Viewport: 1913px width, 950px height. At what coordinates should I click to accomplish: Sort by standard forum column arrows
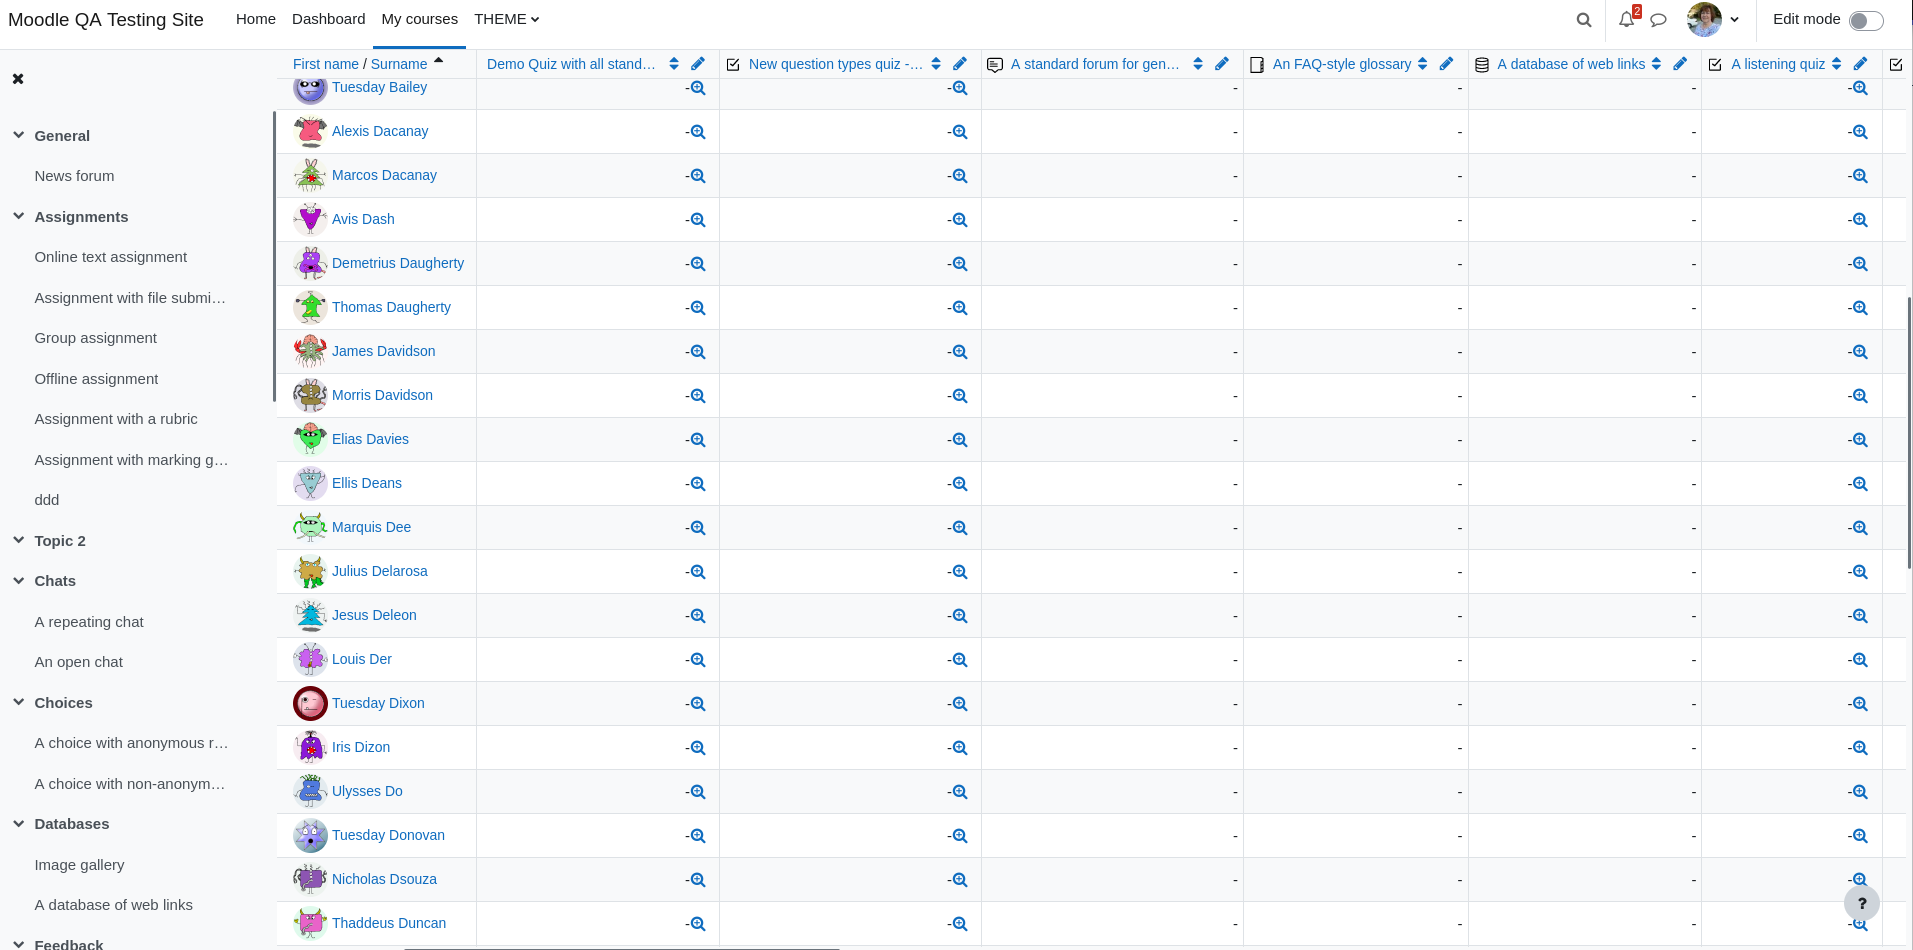(1198, 64)
